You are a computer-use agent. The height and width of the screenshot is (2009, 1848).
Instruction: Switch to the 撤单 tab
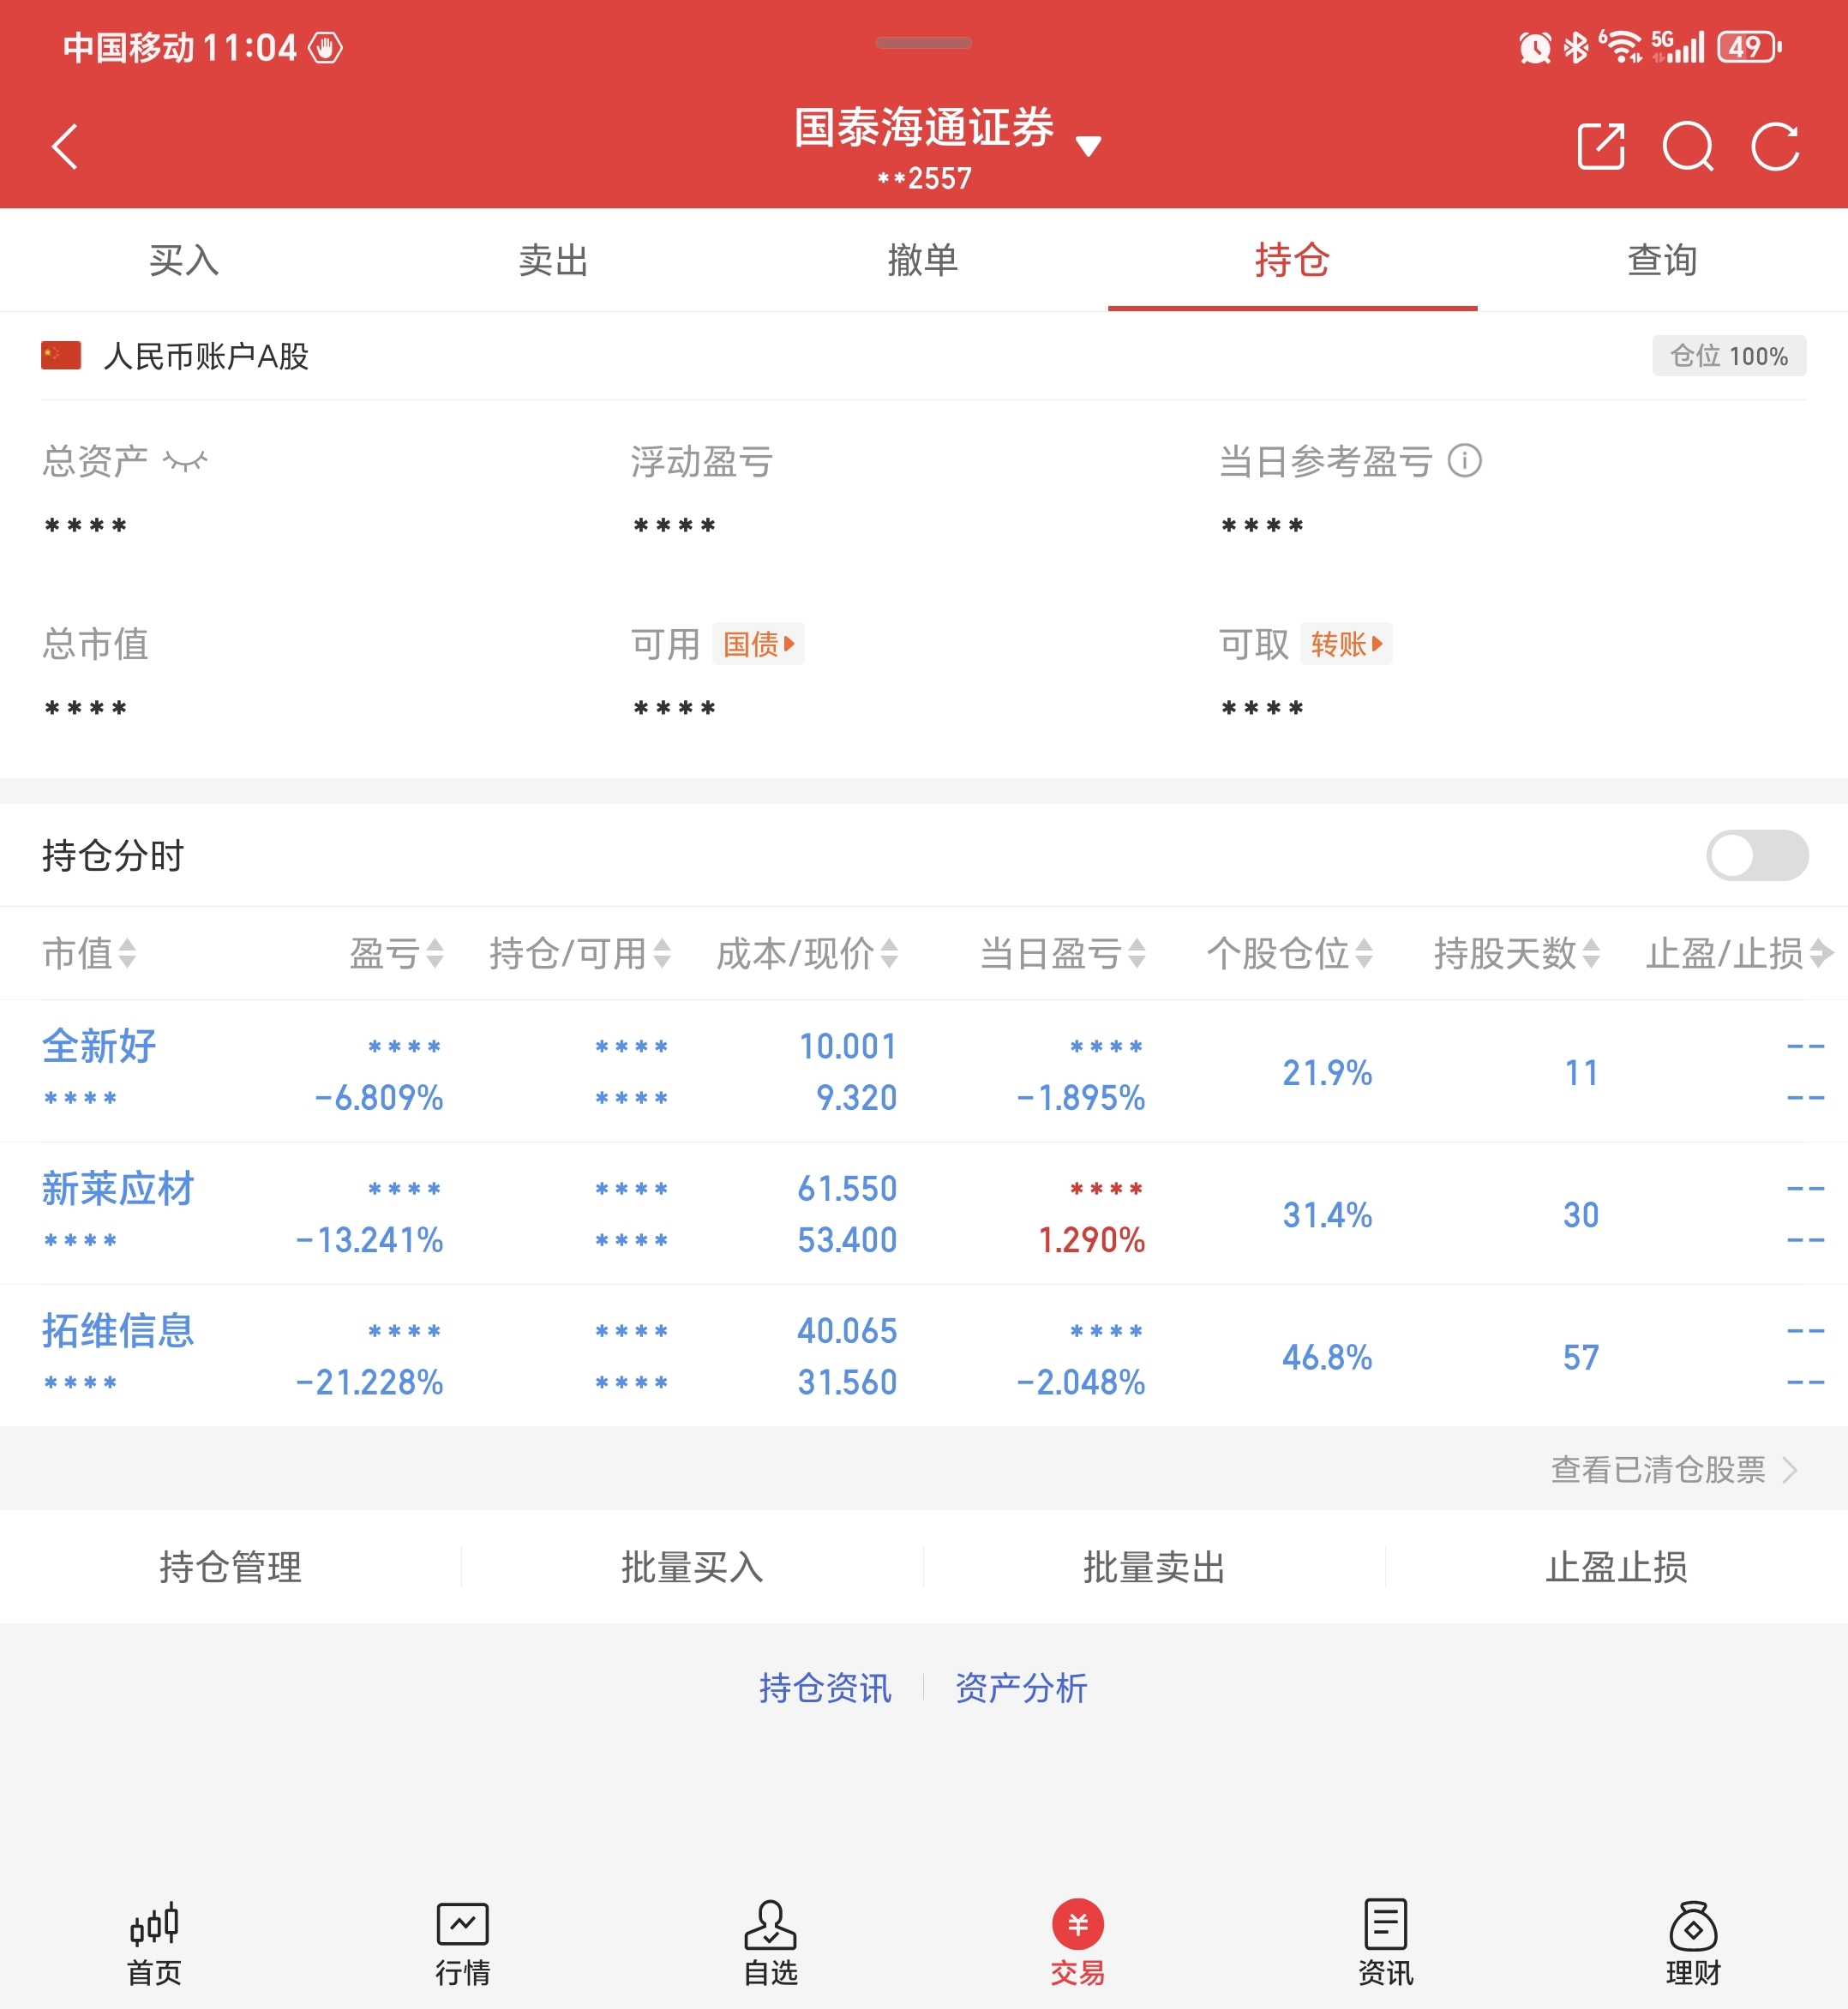[x=922, y=260]
